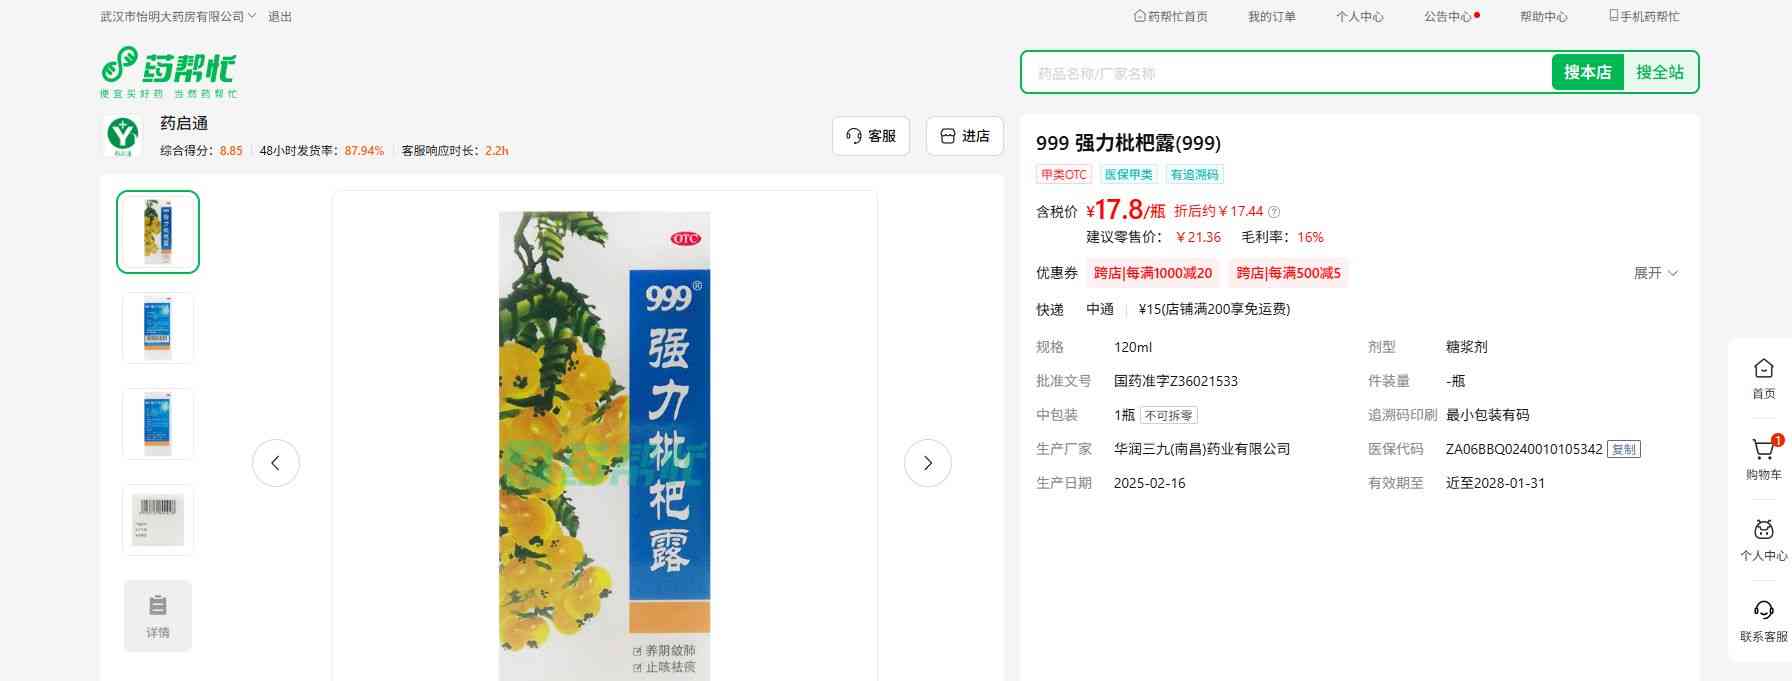Open 我的订单 in the top menu
Screen dimensions: 1792x681
1271,17
